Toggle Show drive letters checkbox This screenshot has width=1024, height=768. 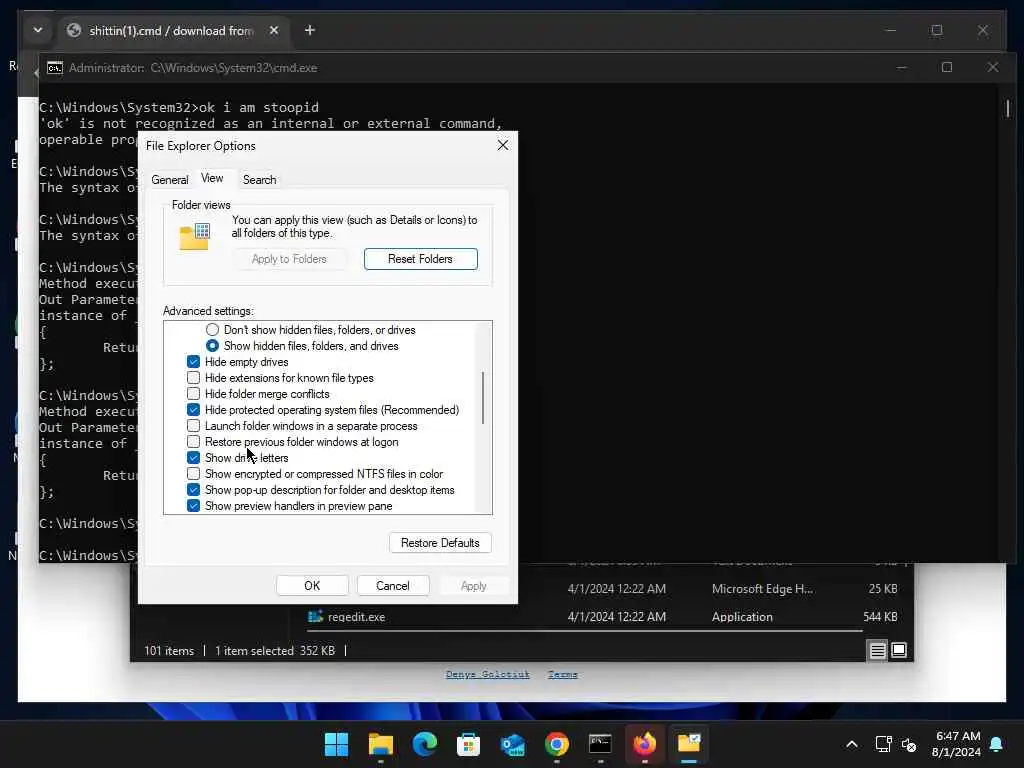pyautogui.click(x=193, y=458)
